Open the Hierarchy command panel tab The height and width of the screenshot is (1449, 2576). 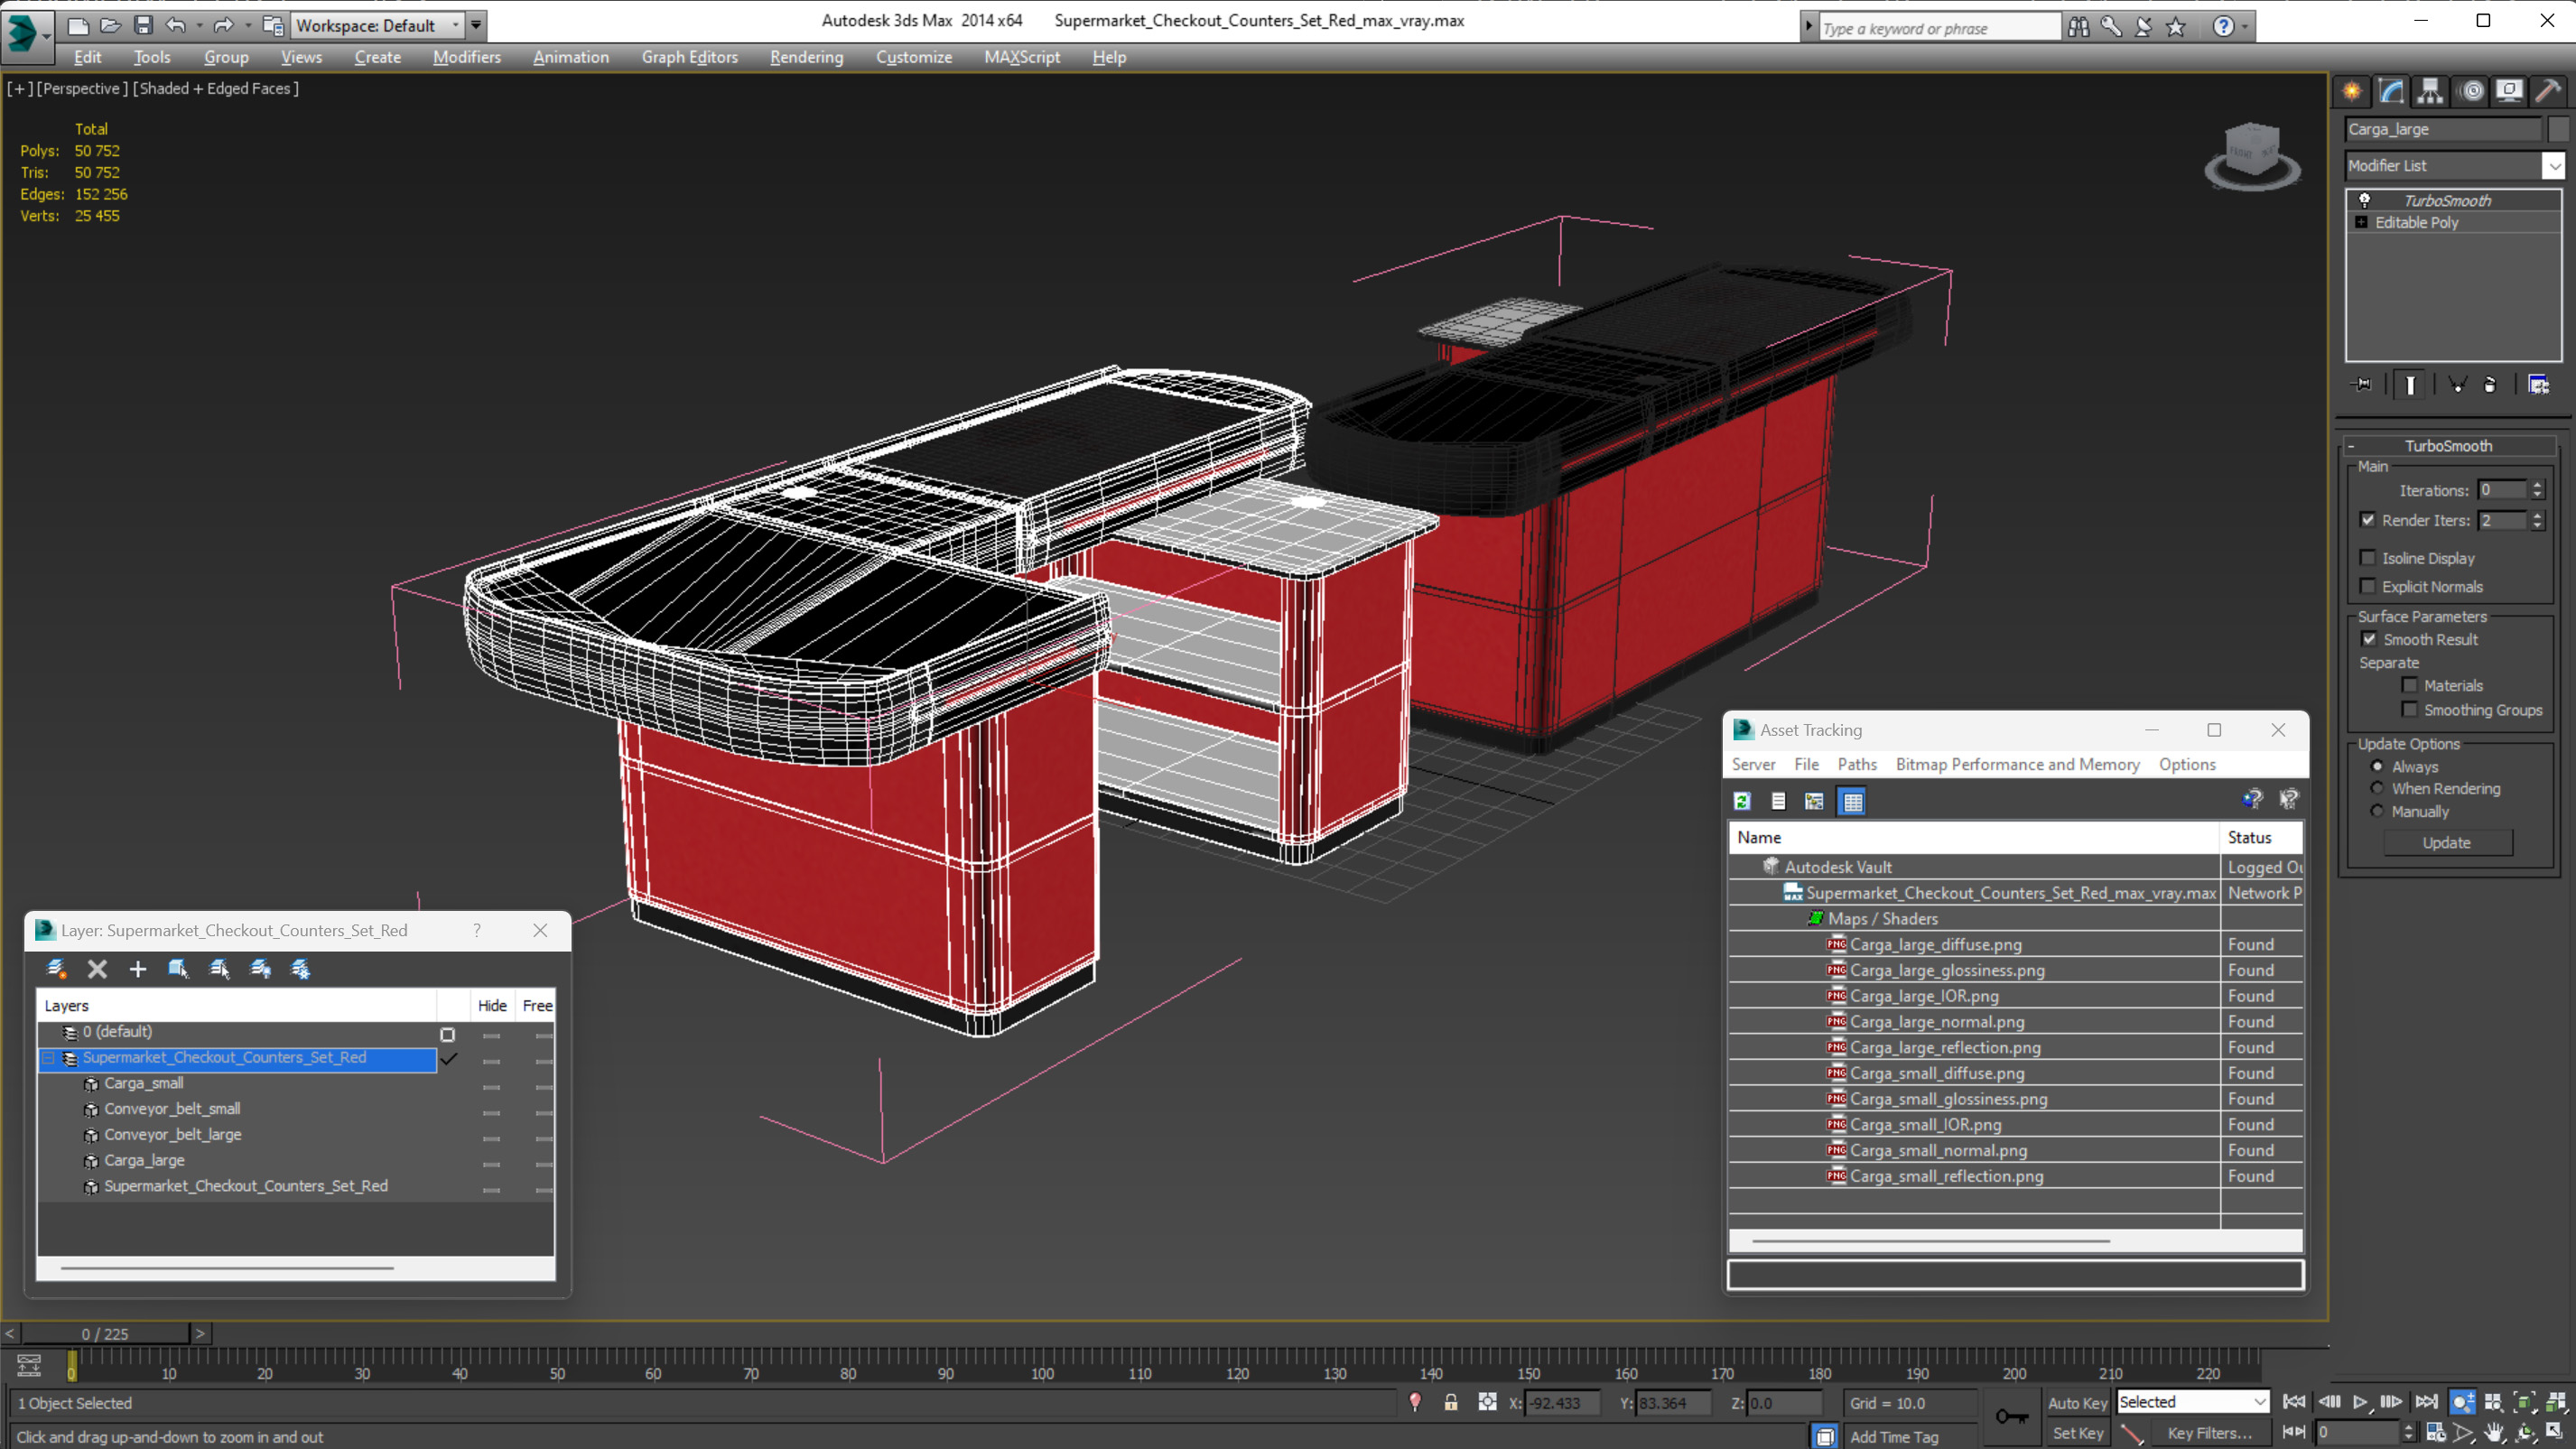[x=2430, y=91]
